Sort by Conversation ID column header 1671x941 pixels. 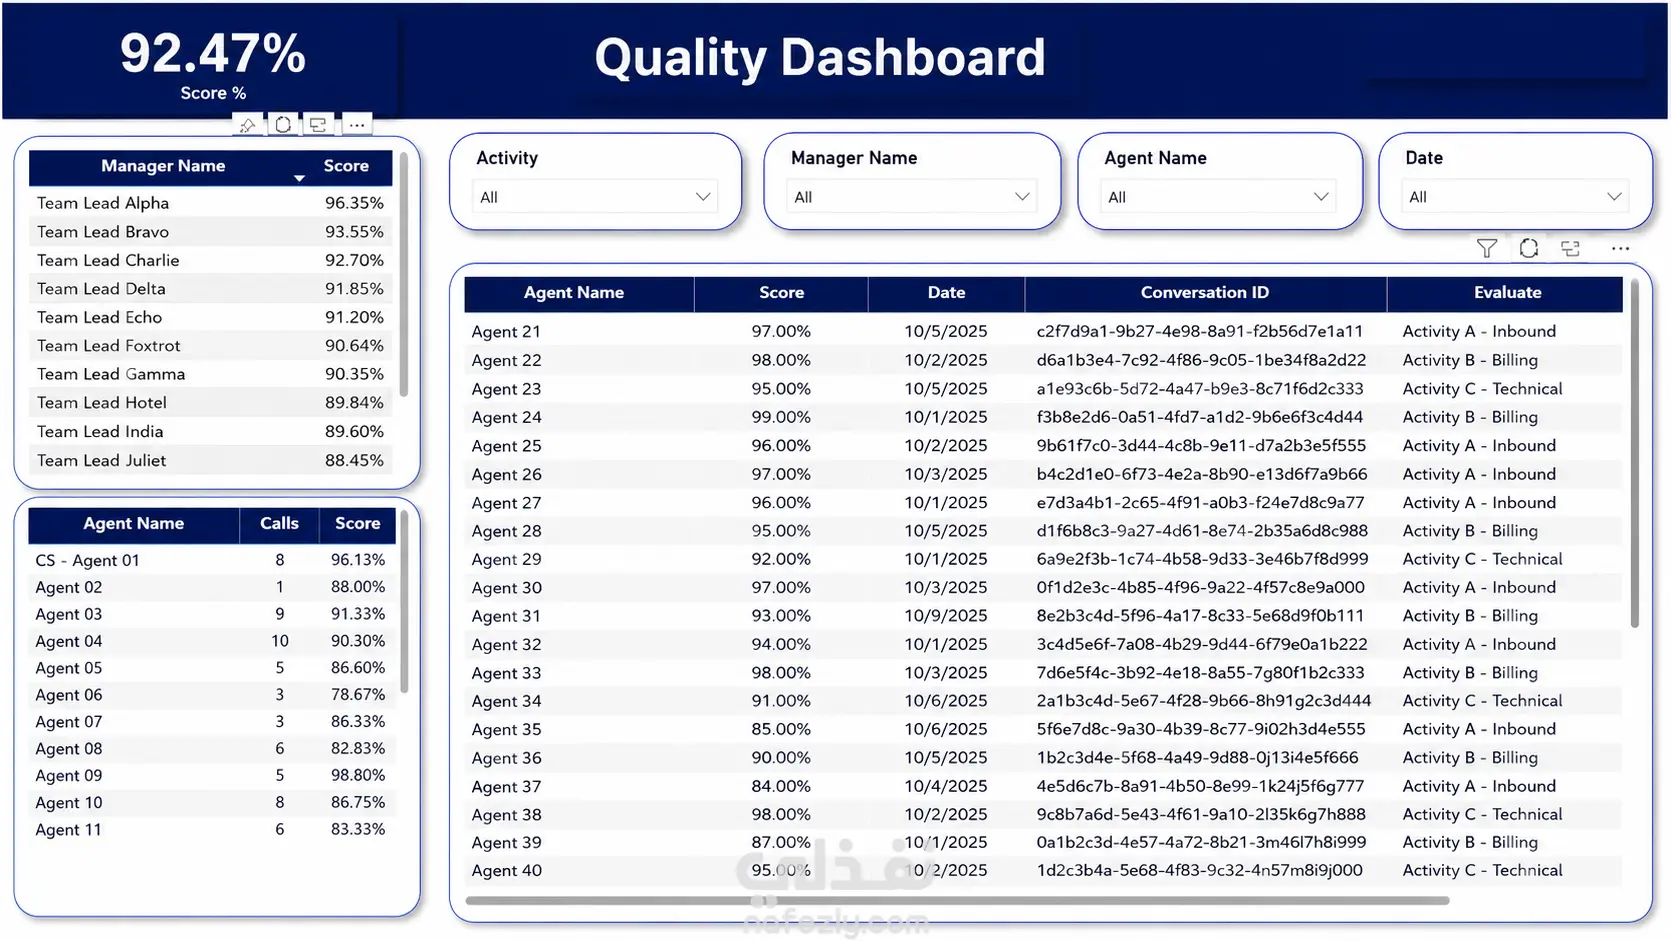1204,293
